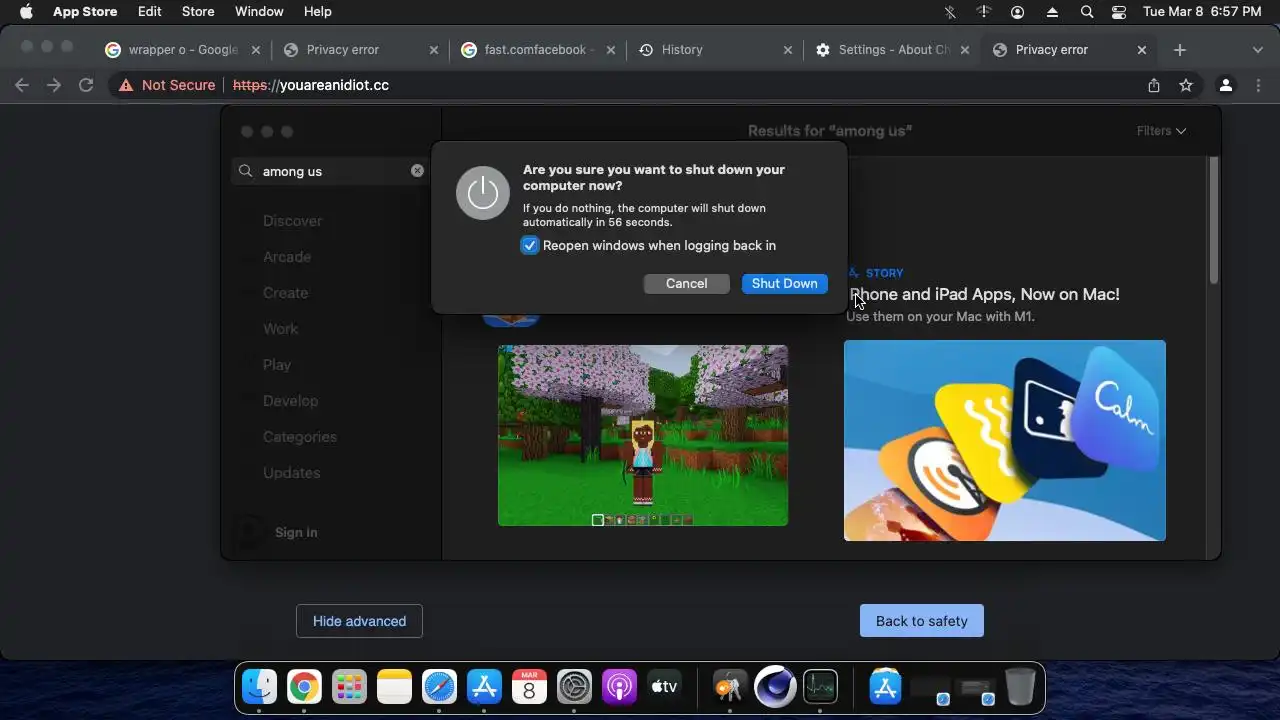Select Develop in the App Store sidebar
The height and width of the screenshot is (720, 1280).
coord(290,401)
